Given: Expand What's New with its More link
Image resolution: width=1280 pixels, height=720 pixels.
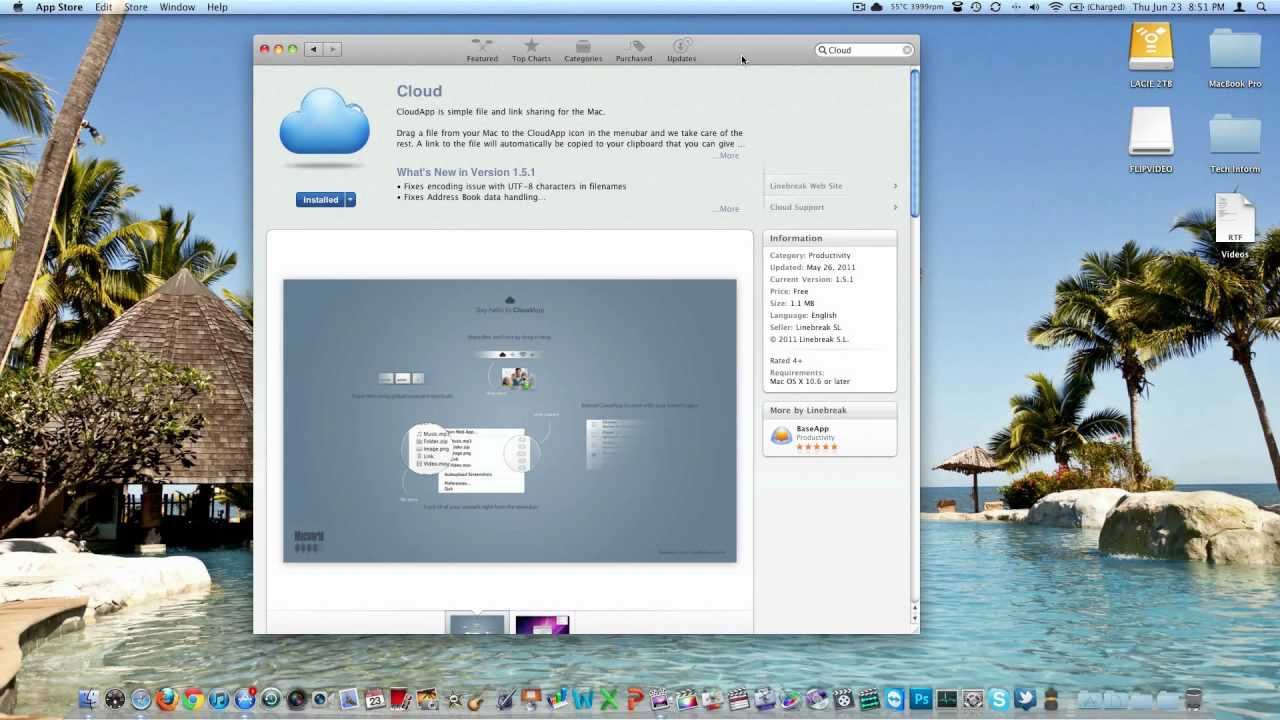Looking at the screenshot, I should point(727,209).
